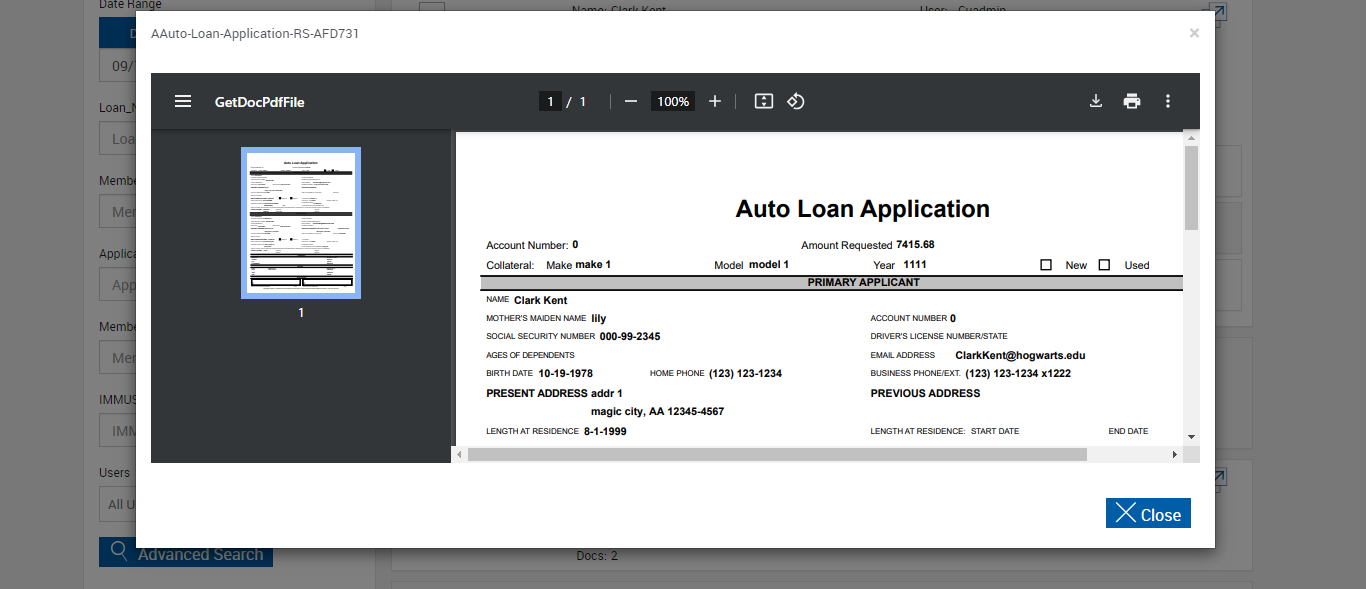Zoom out with the minus icon

point(631,101)
